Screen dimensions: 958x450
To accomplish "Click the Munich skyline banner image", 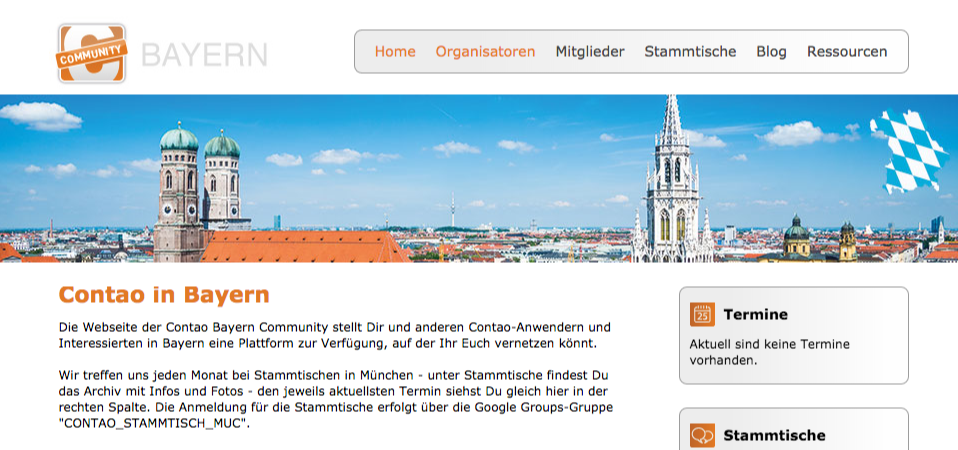I will pyautogui.click(x=479, y=178).
